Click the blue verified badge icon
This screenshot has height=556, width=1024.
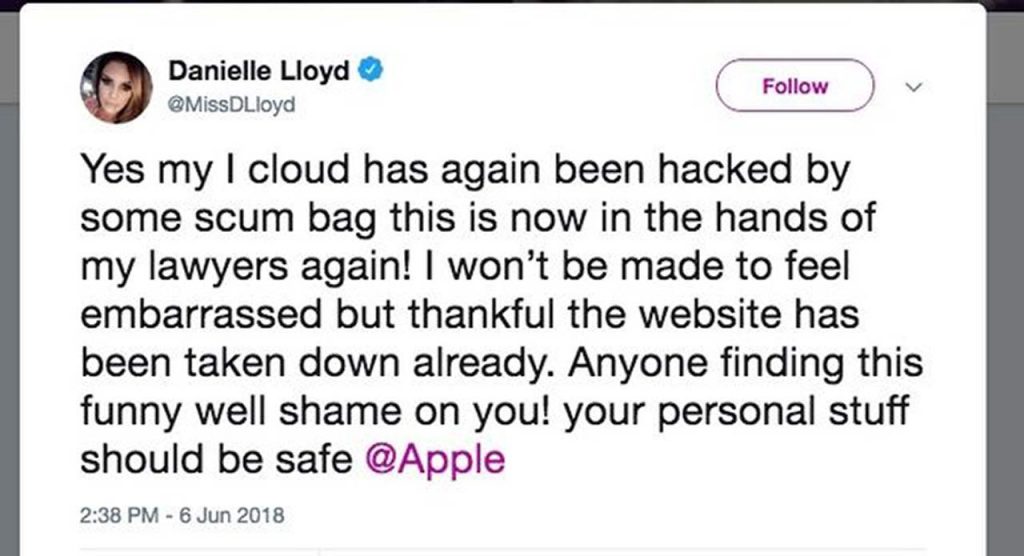(371, 71)
